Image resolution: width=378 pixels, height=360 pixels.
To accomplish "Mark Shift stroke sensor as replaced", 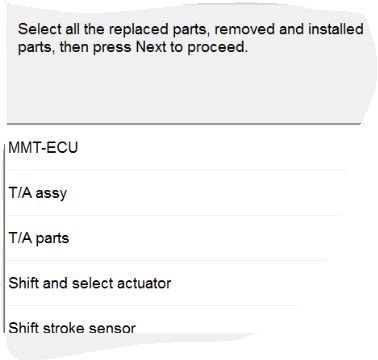I will click(x=72, y=327).
